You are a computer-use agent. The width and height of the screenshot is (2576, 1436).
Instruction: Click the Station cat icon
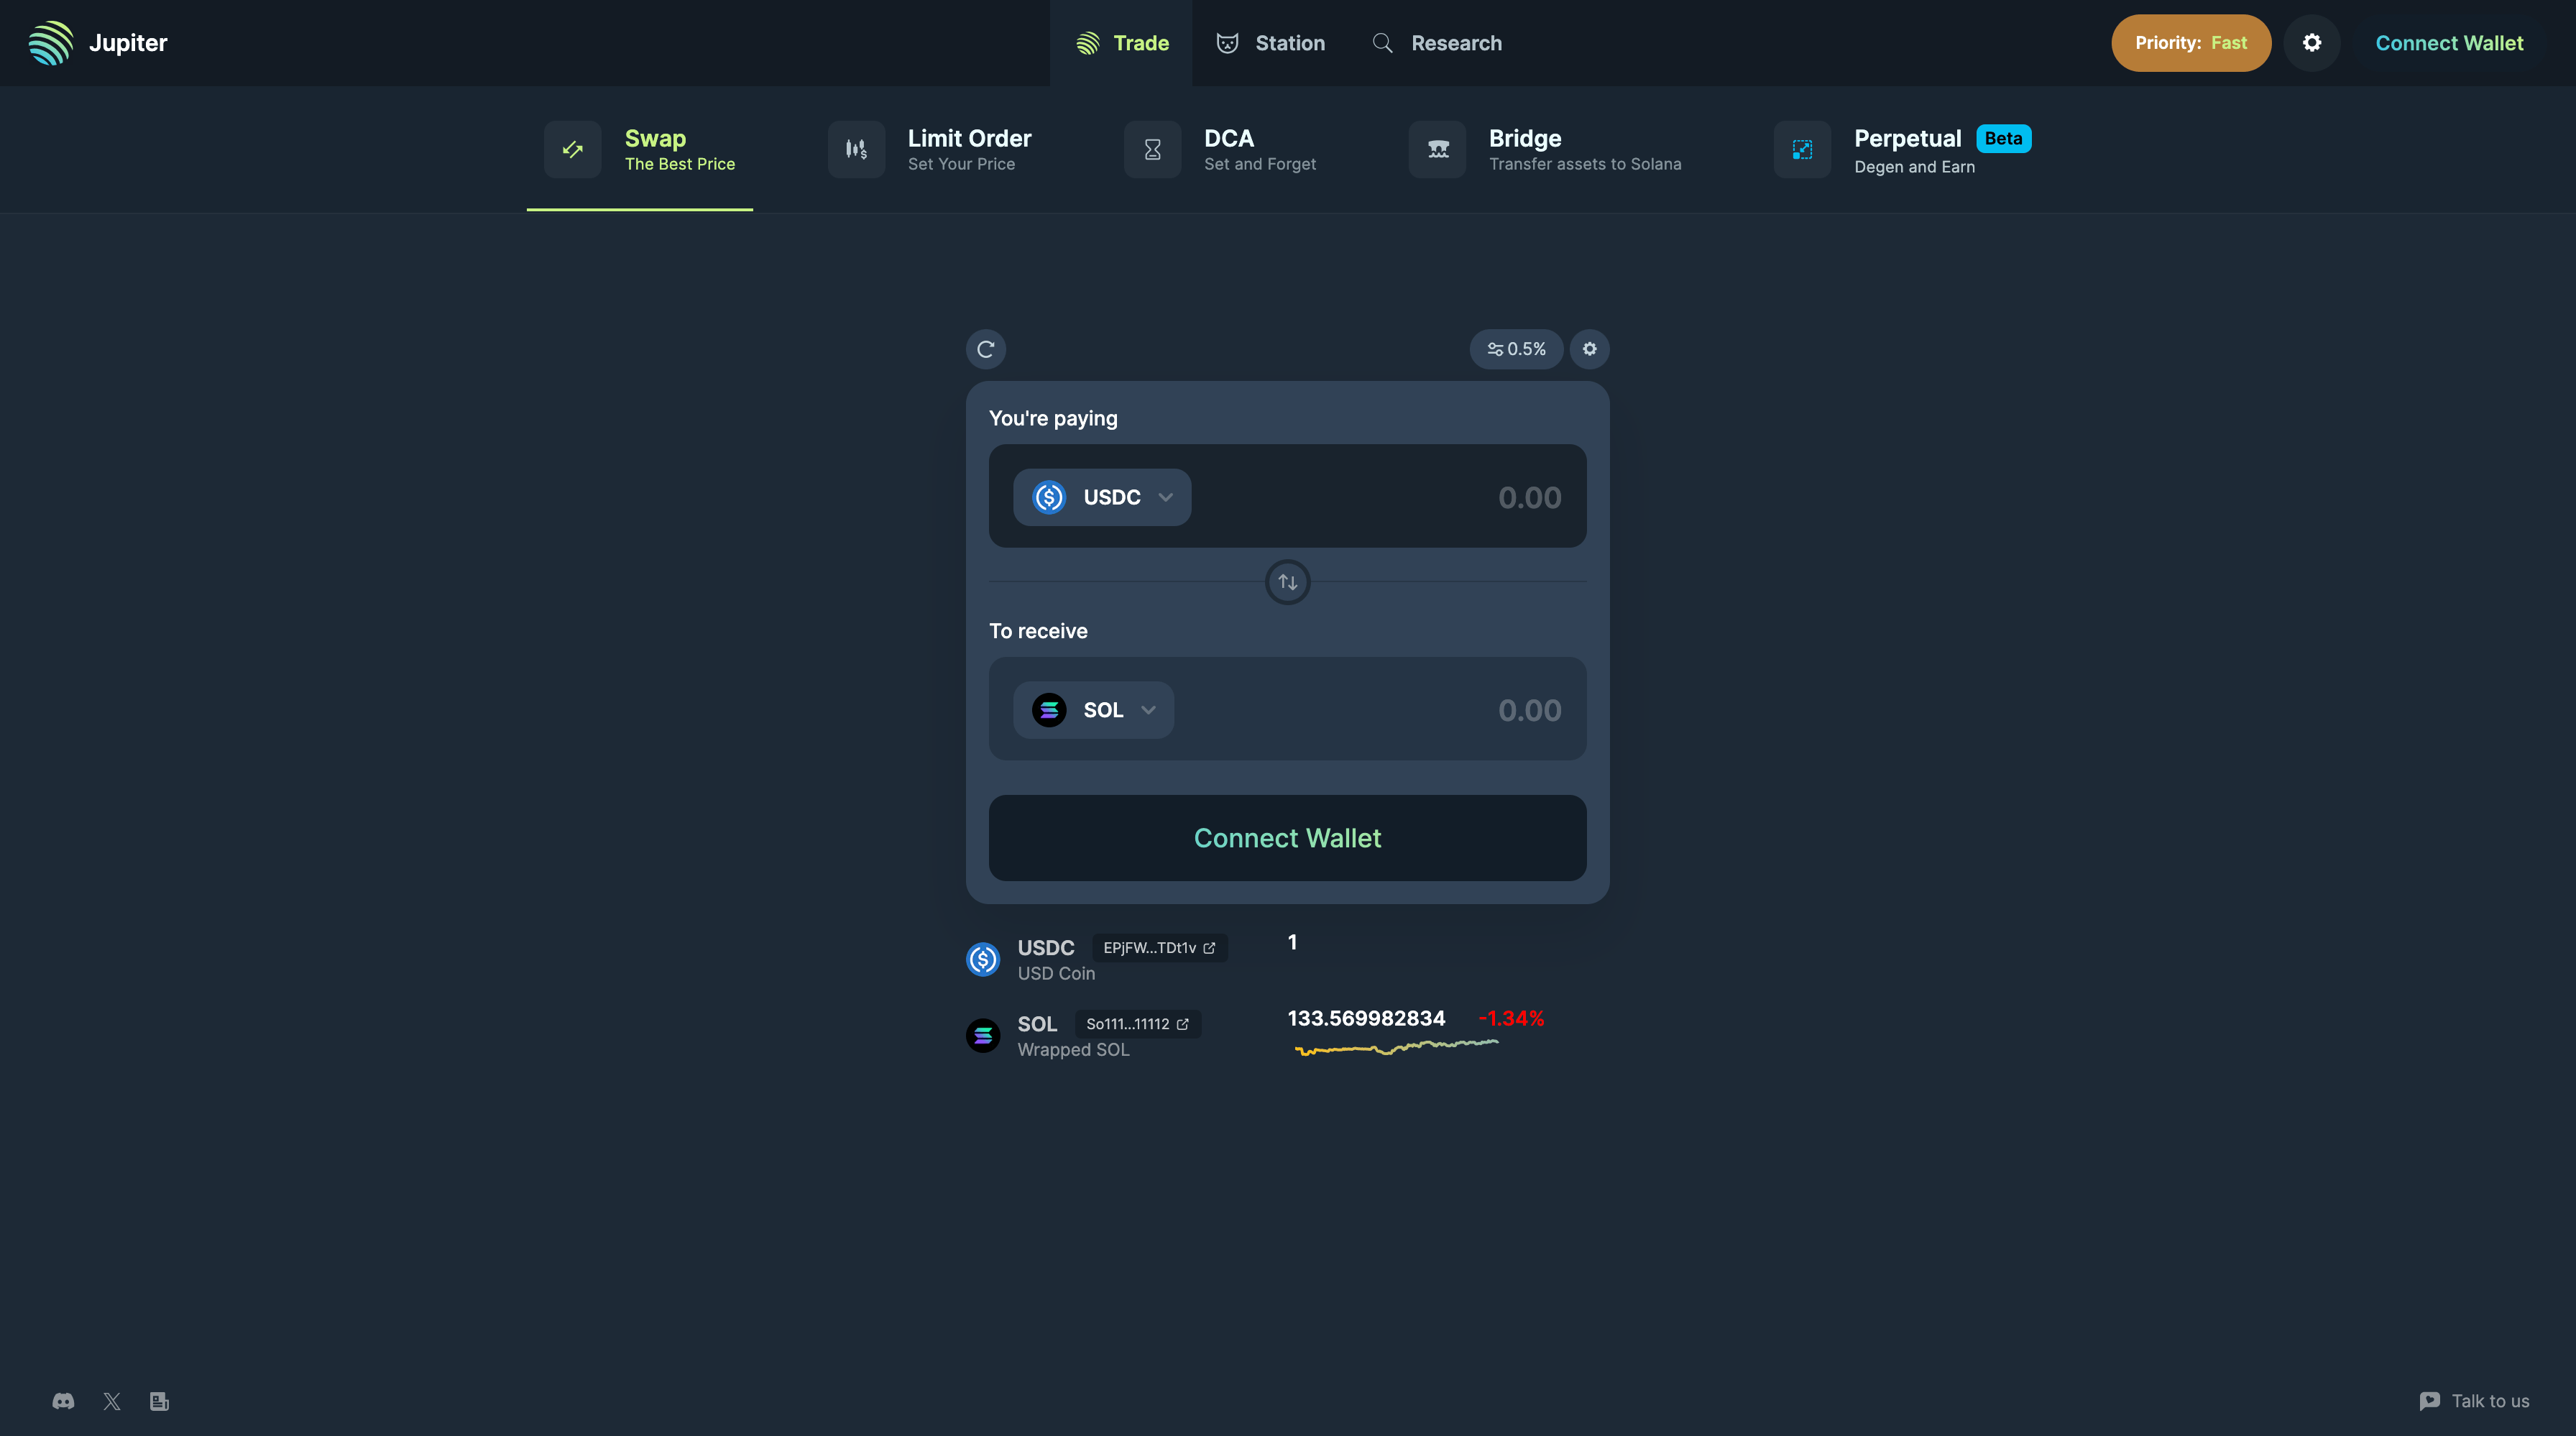(x=1227, y=43)
